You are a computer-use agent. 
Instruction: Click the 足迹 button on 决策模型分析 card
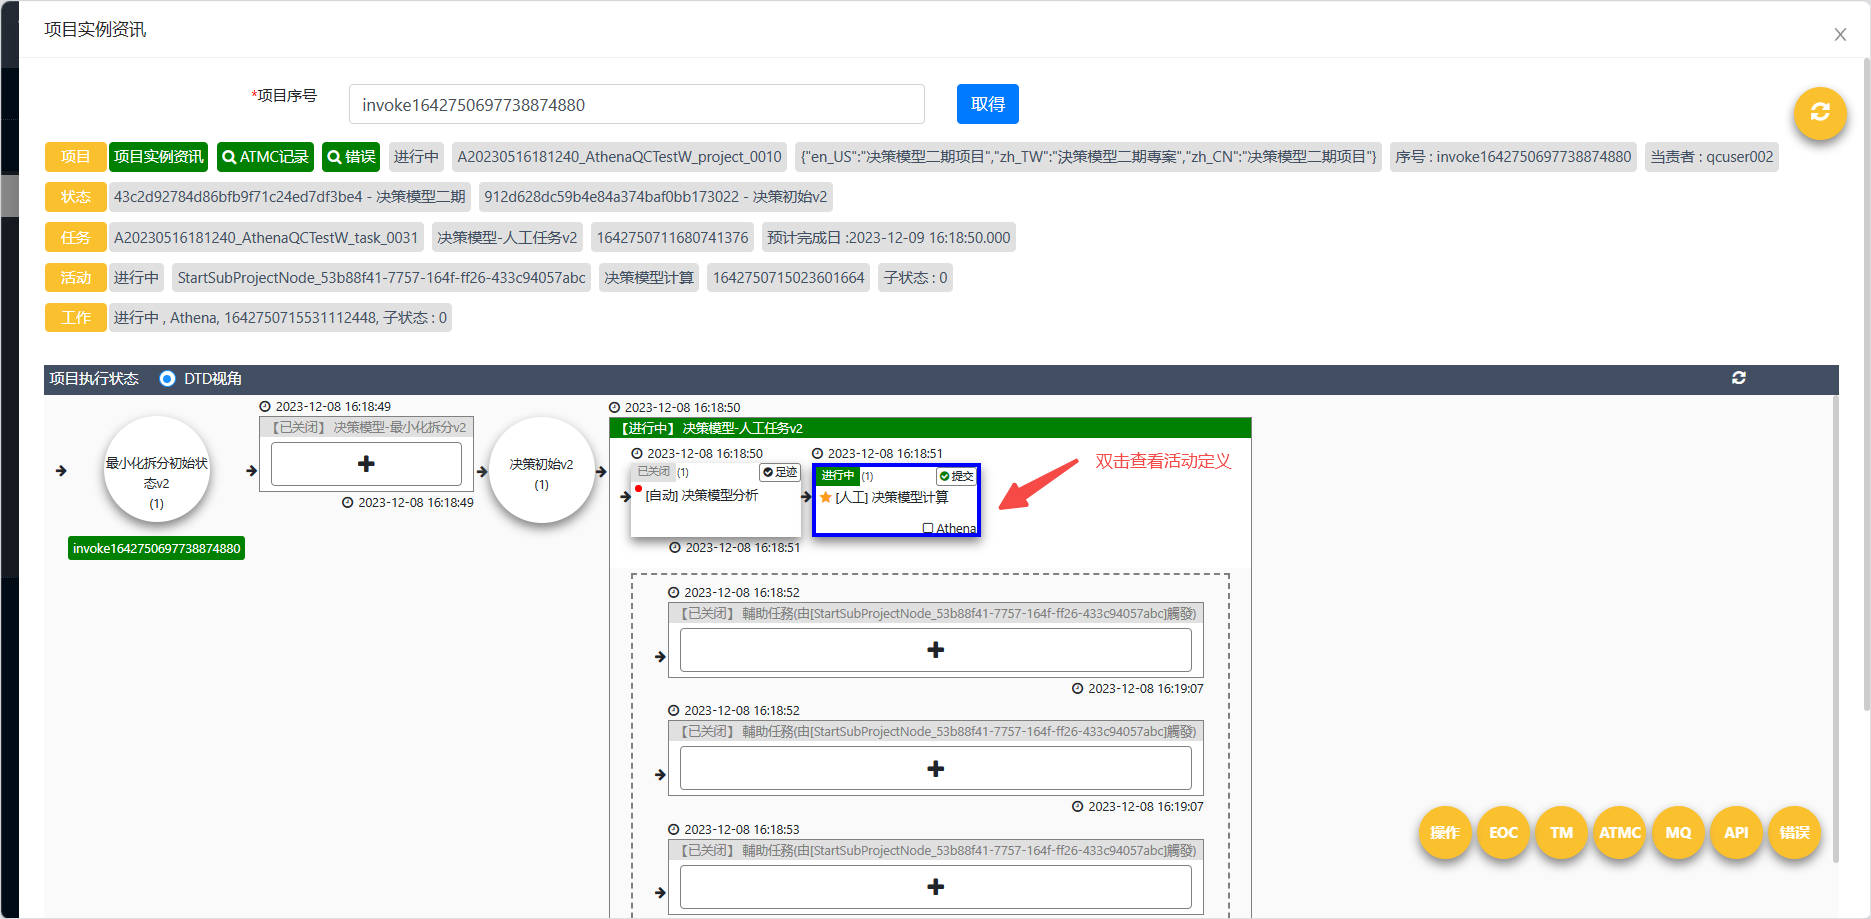[780, 472]
